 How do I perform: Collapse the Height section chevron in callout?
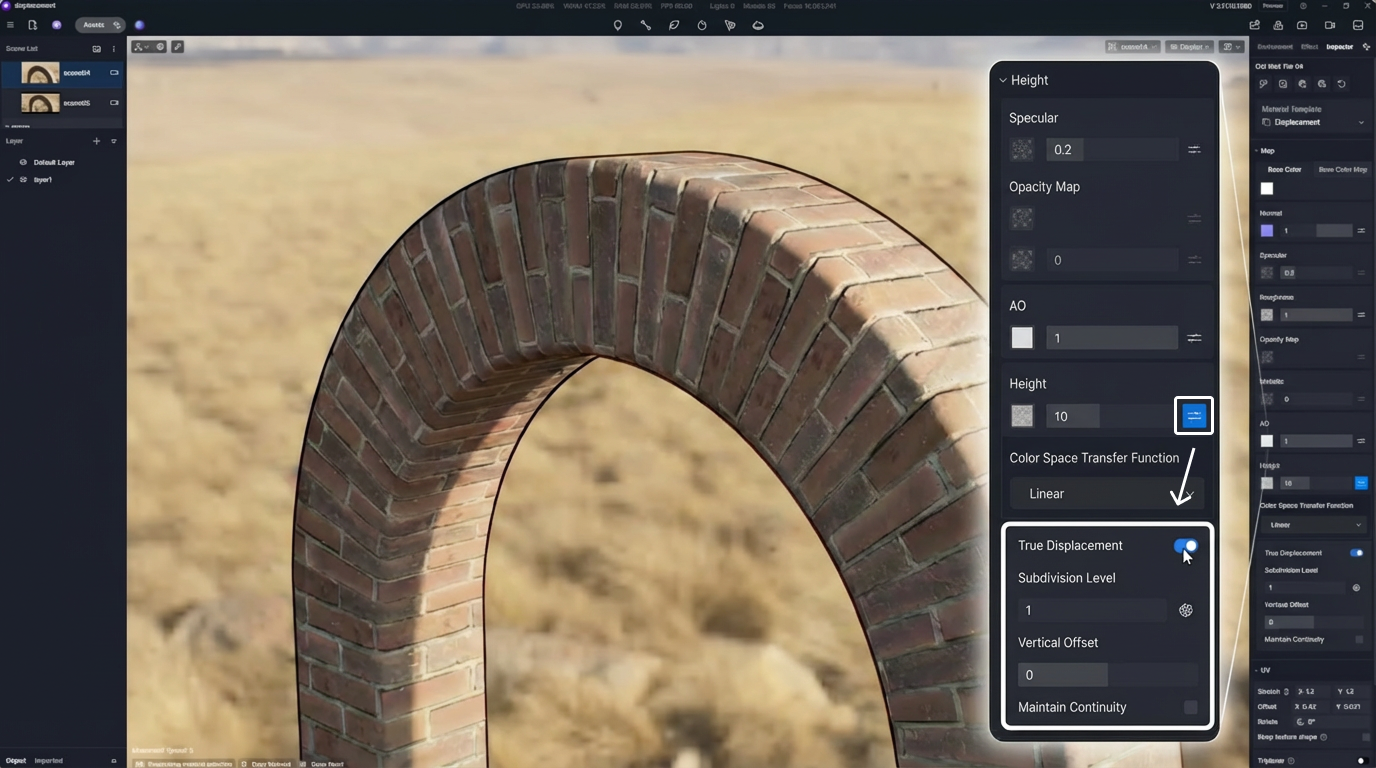[x=1002, y=81]
